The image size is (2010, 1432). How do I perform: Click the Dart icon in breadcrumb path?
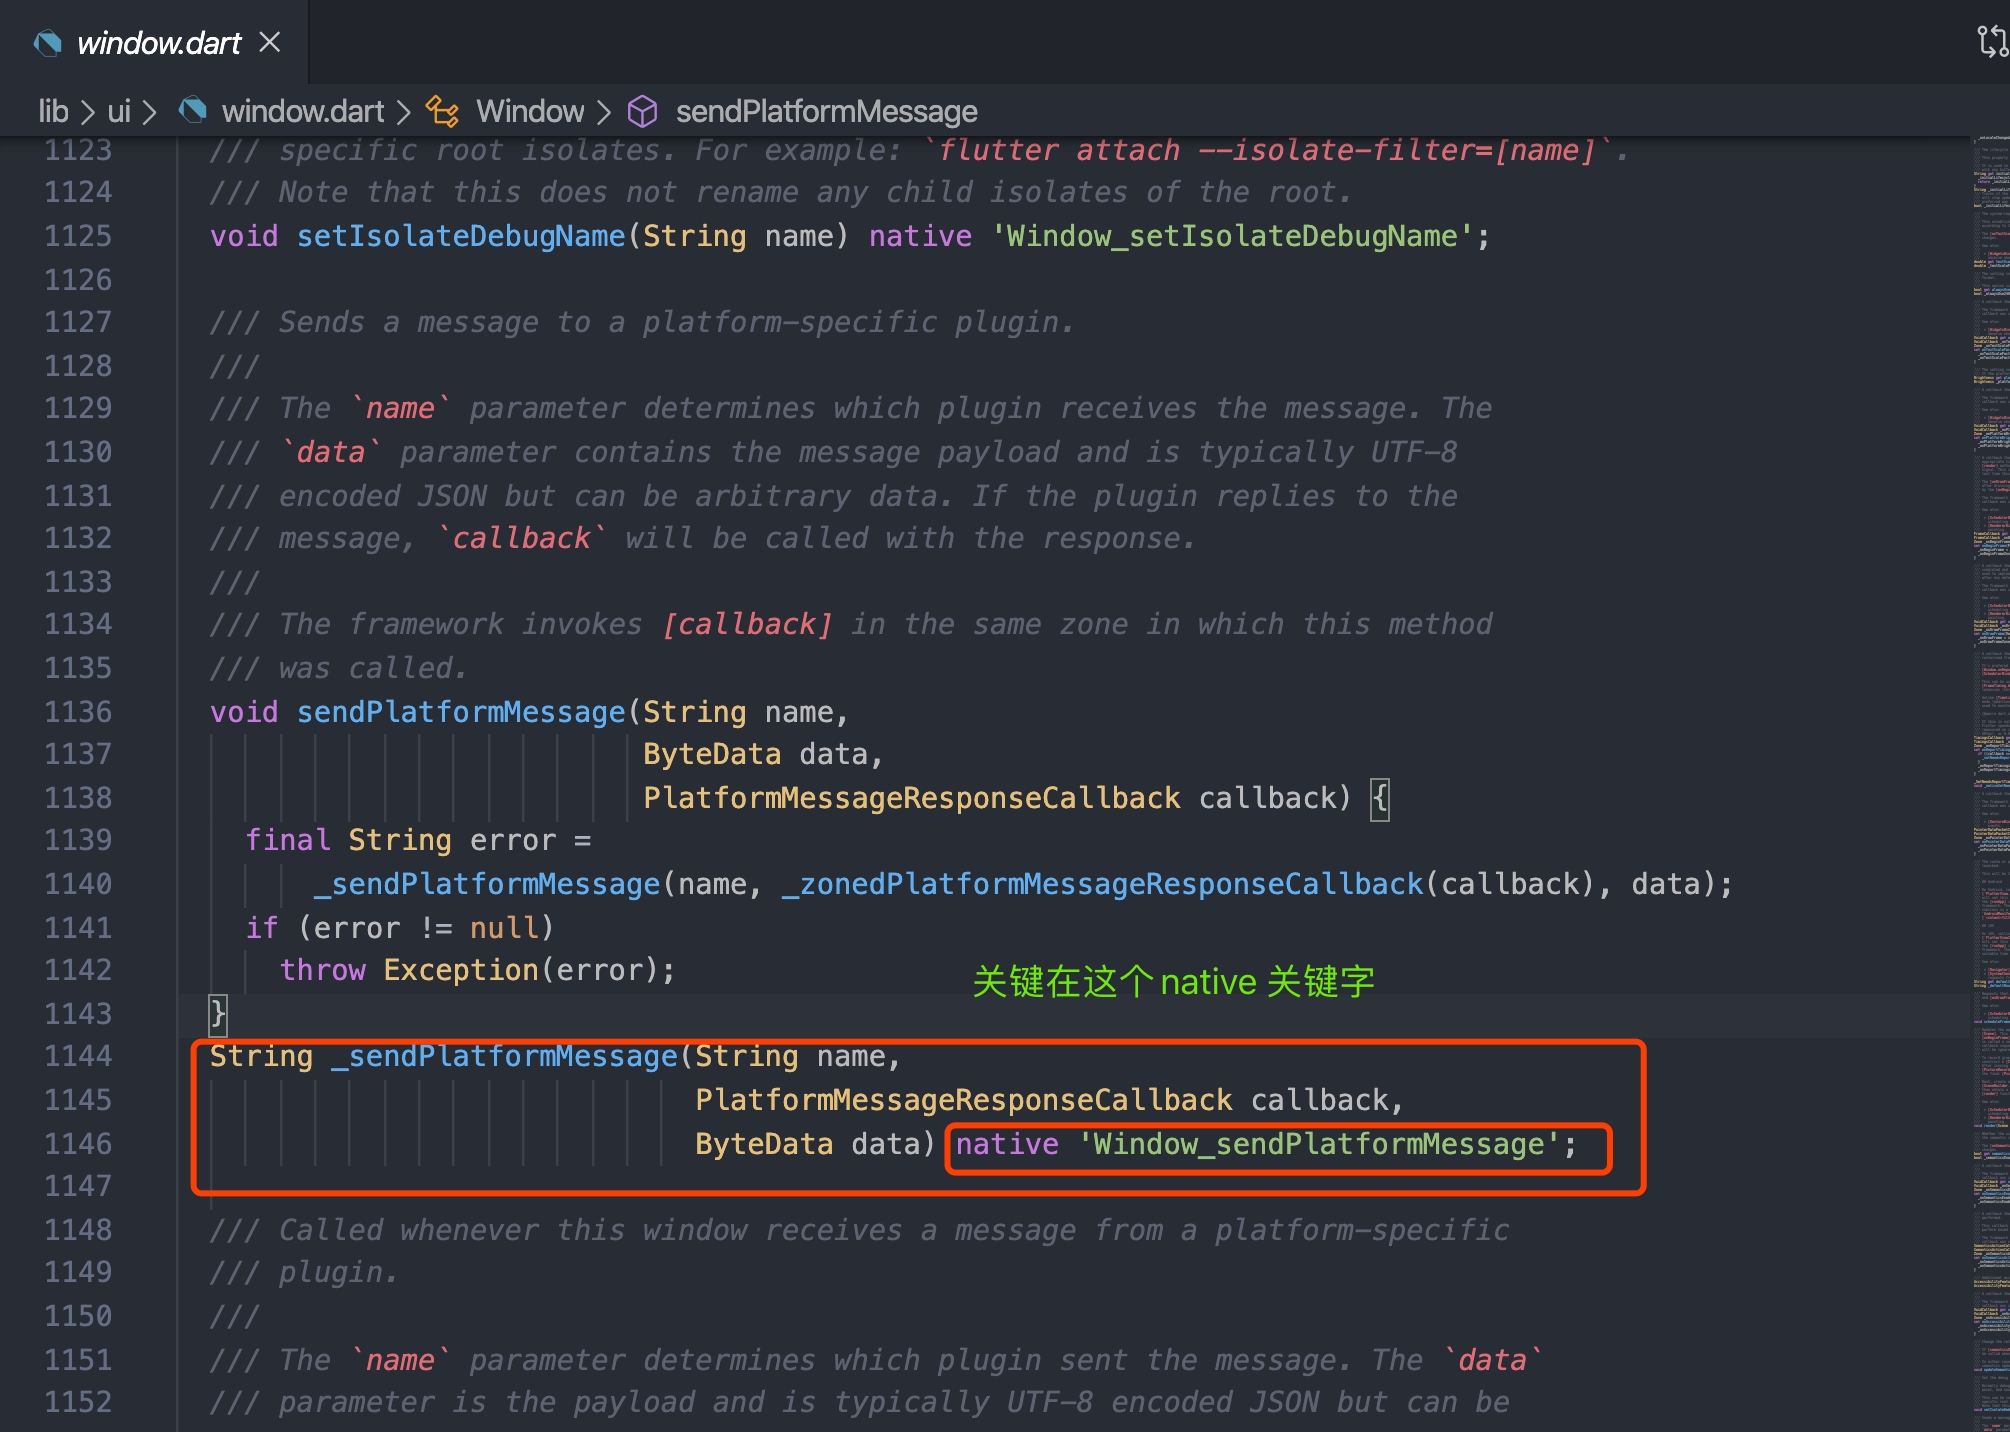pyautogui.click(x=192, y=110)
